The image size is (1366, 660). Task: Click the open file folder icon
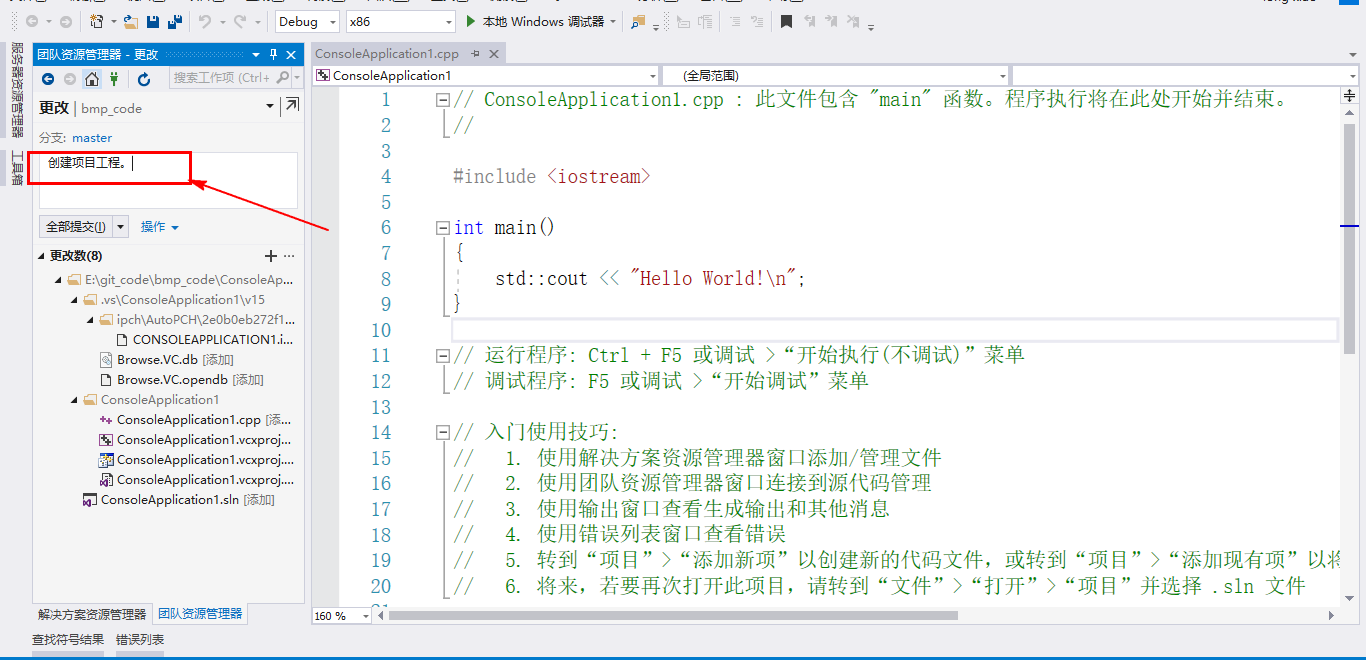click(131, 21)
